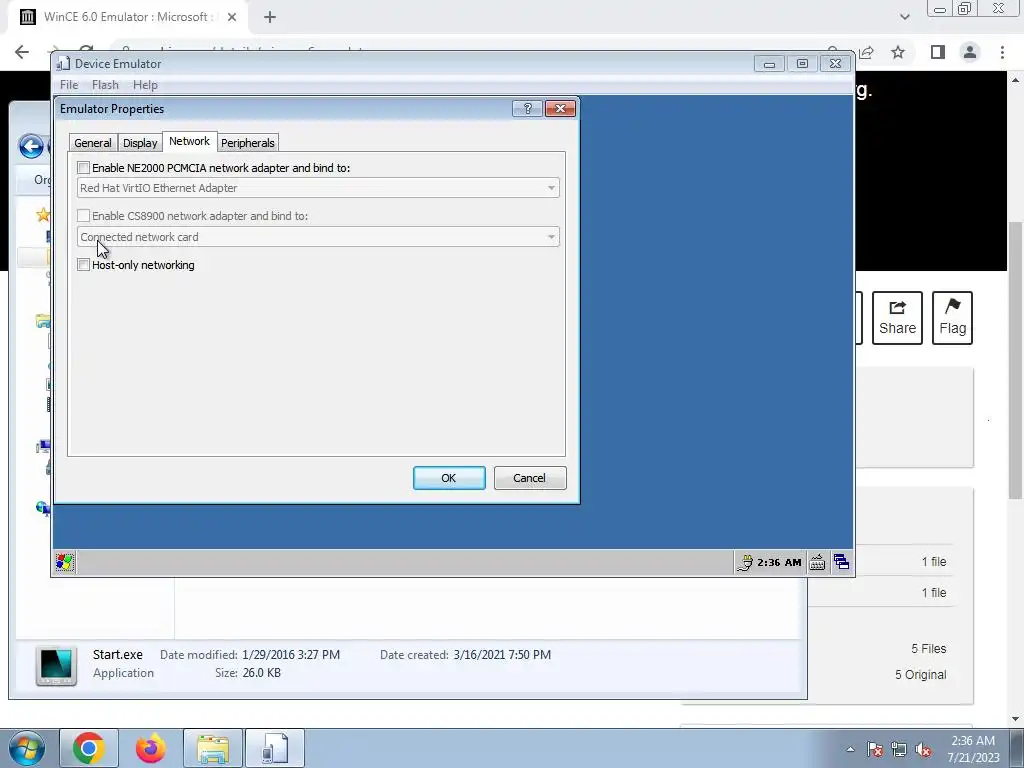
Task: Toggle the Chrome side panel icon
Action: (x=938, y=52)
